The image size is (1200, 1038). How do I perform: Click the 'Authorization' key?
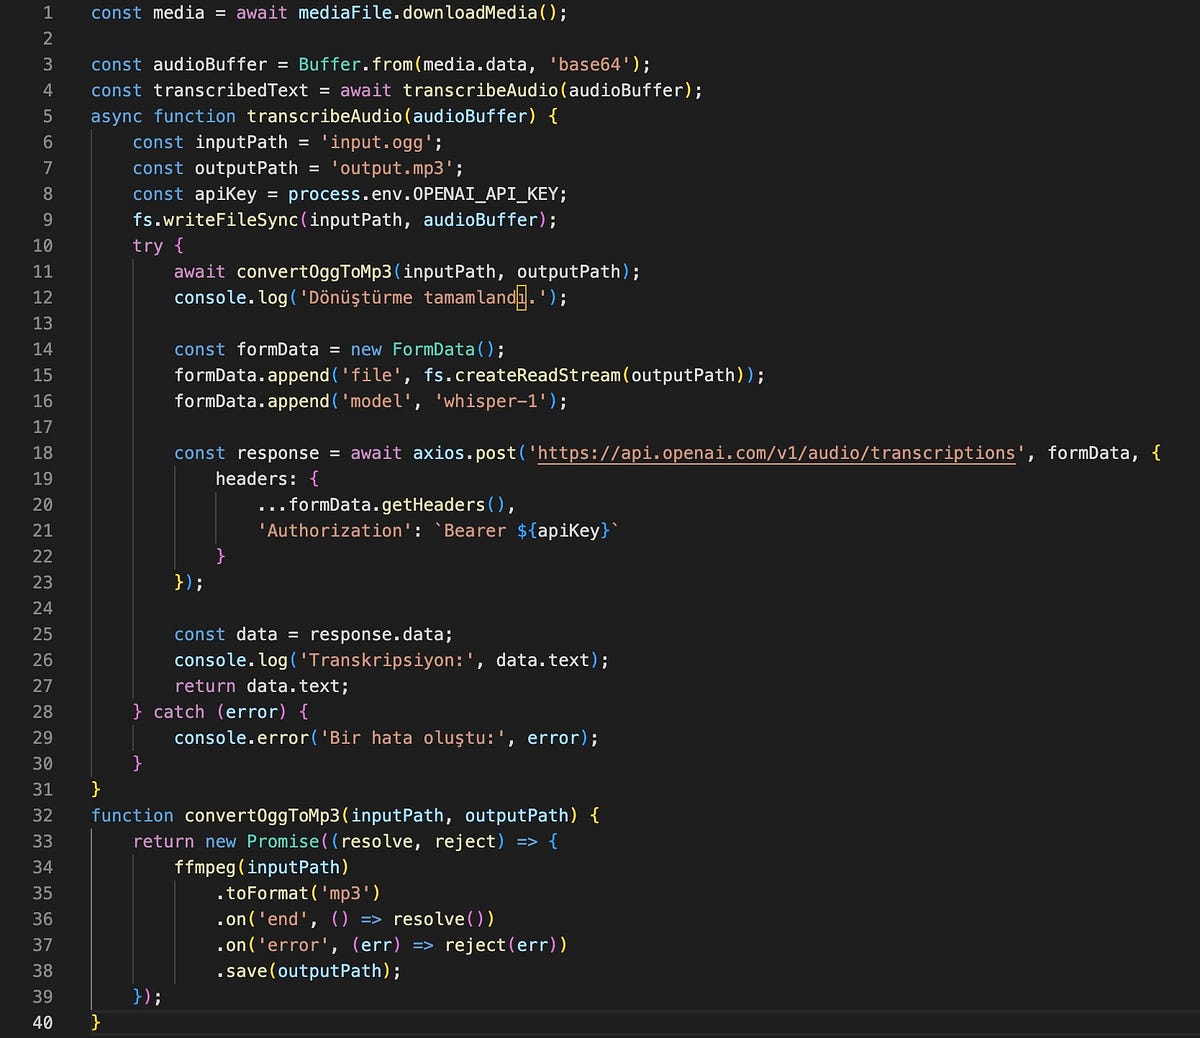point(334,531)
